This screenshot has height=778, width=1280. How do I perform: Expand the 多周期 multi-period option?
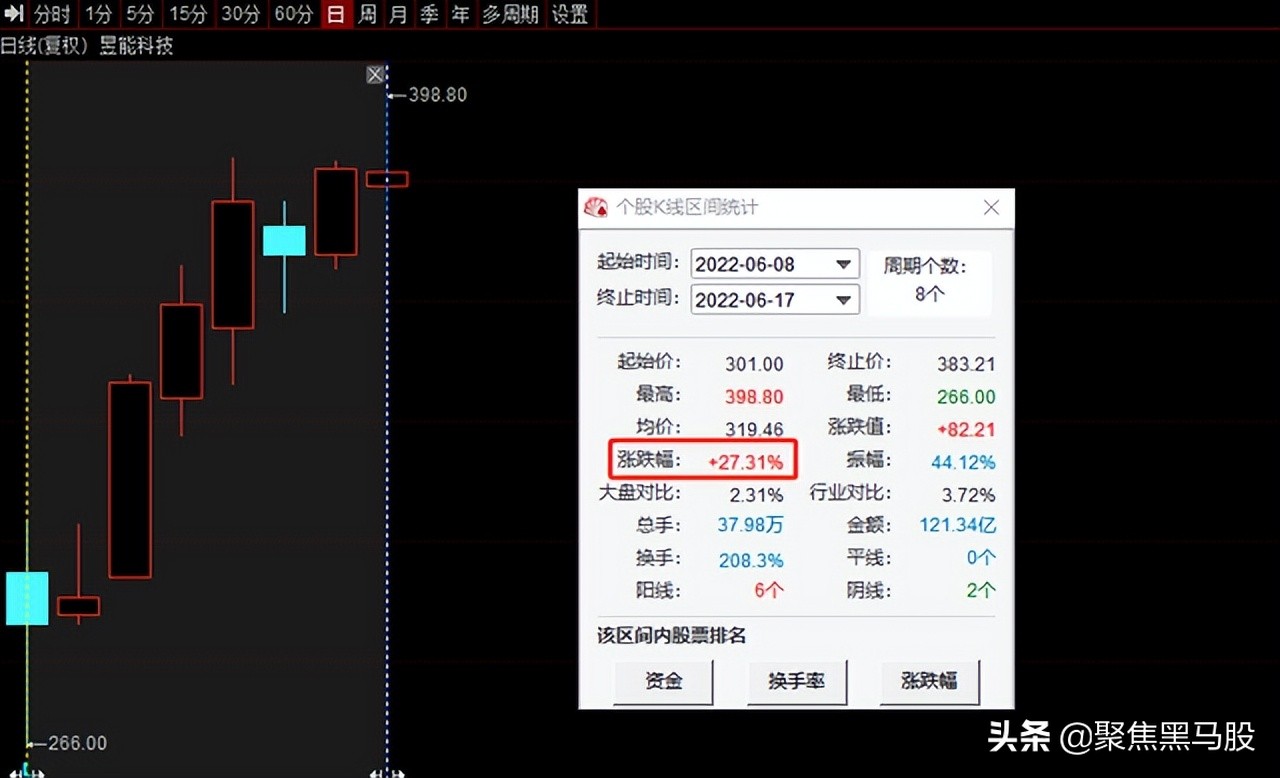510,14
